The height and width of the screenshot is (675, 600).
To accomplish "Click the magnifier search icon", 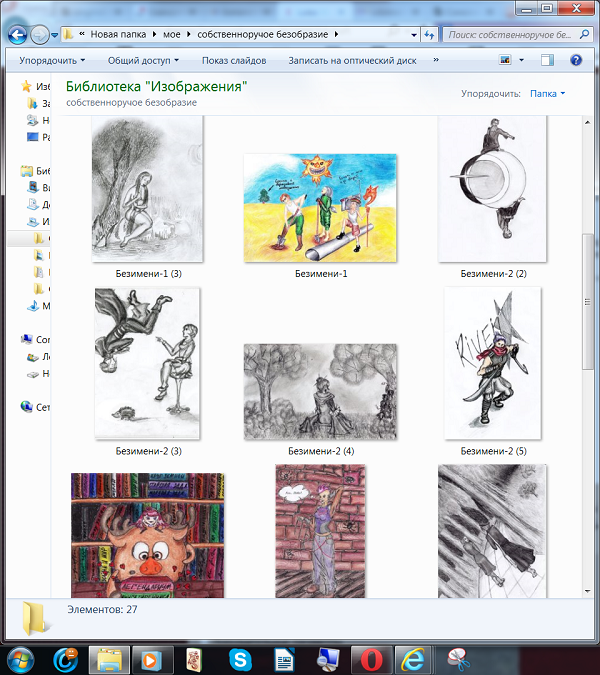I will [584, 34].
